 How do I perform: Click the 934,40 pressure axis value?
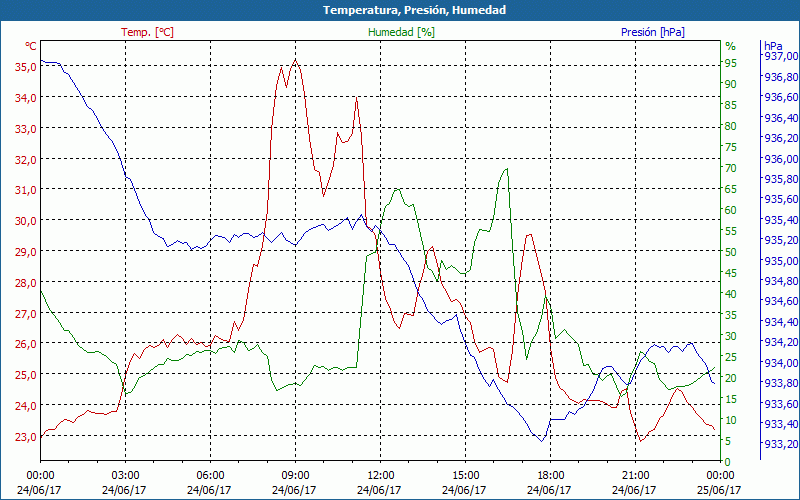tap(781, 322)
